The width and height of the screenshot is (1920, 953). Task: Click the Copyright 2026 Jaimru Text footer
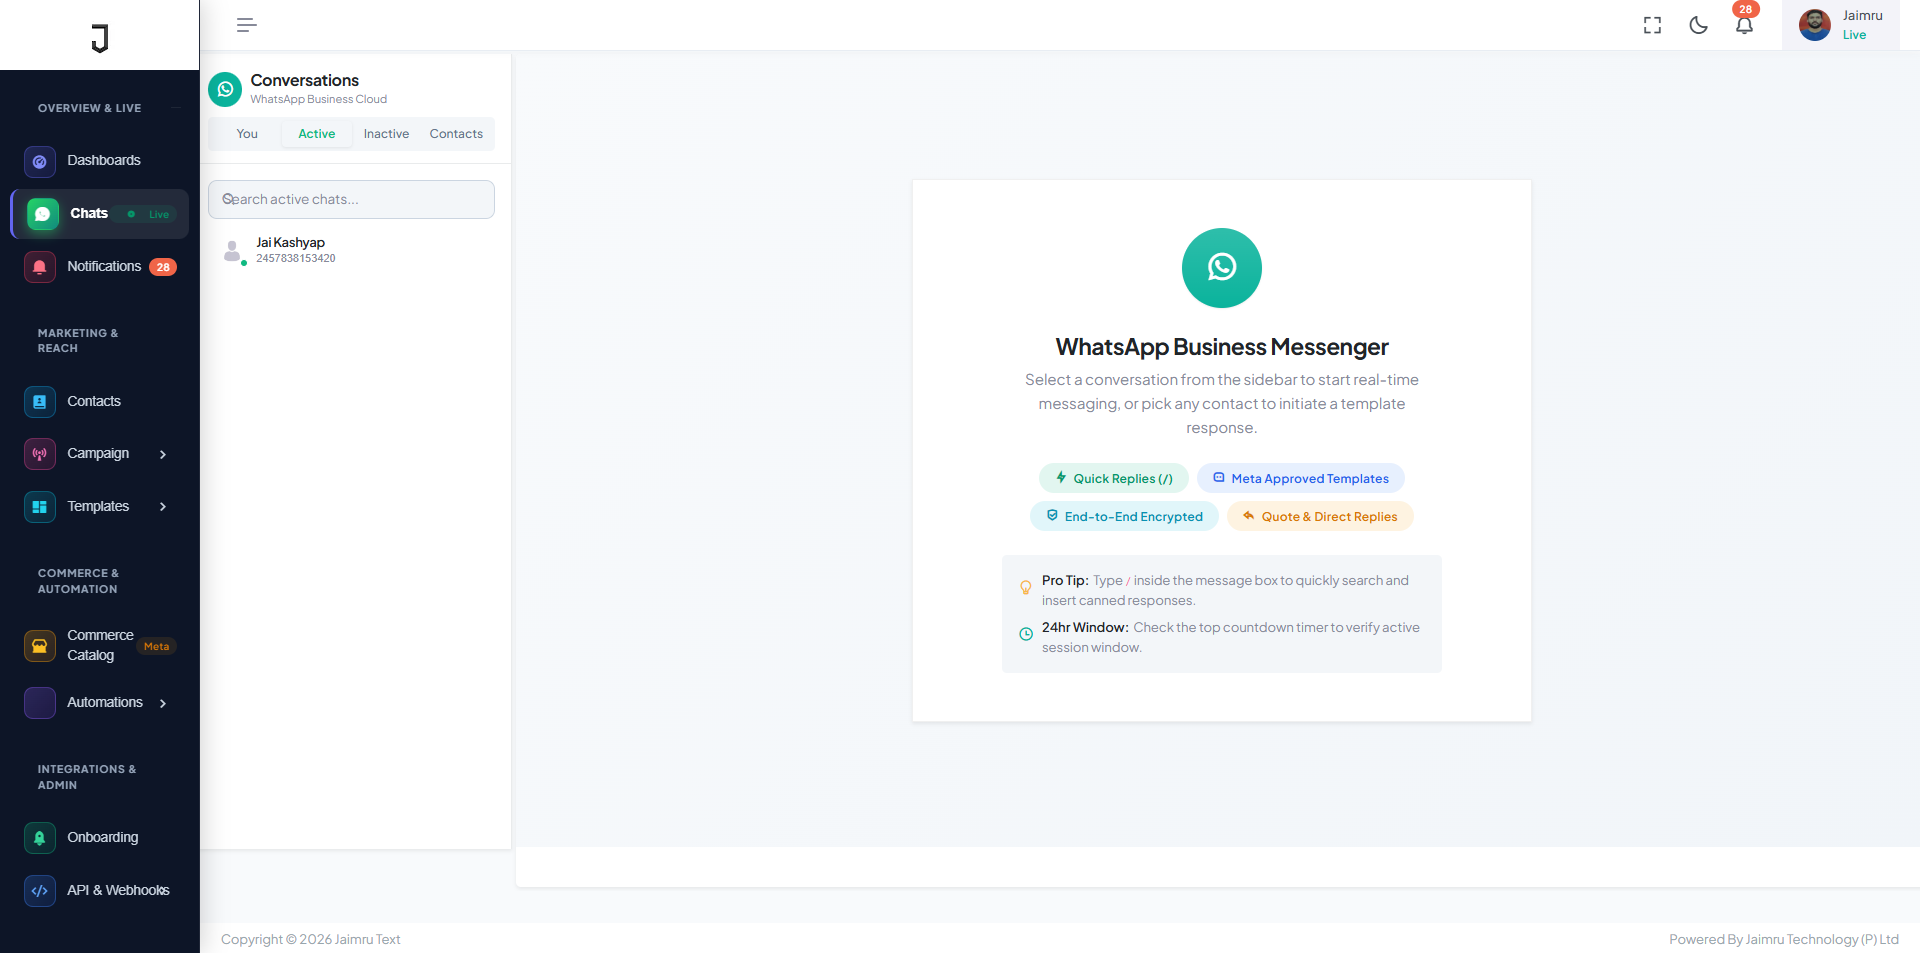click(310, 939)
